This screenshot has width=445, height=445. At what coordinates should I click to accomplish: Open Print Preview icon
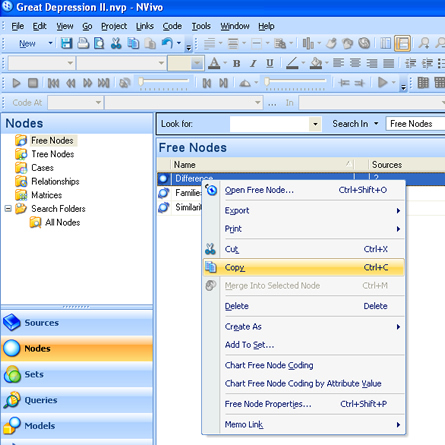pyautogui.click(x=99, y=44)
